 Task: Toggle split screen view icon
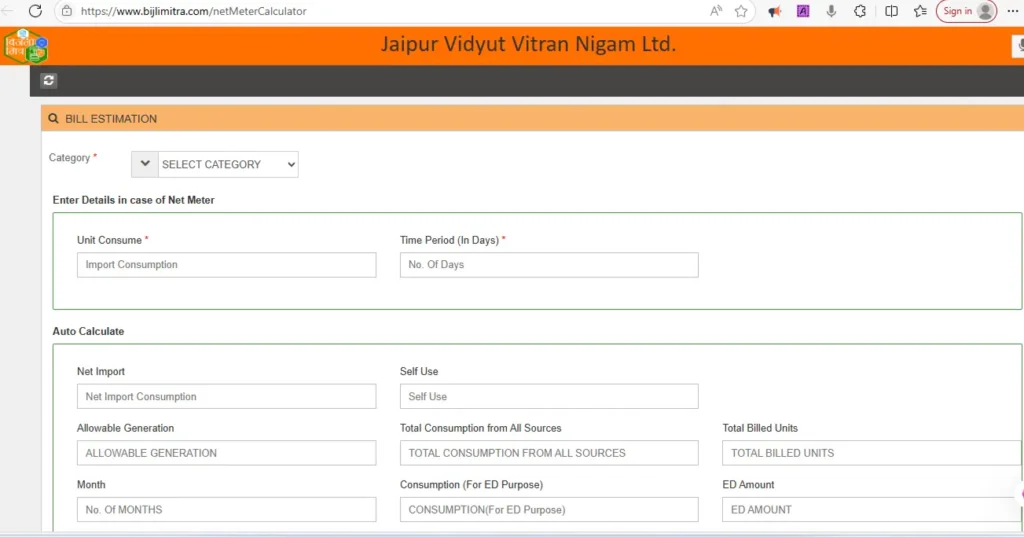pos(891,11)
